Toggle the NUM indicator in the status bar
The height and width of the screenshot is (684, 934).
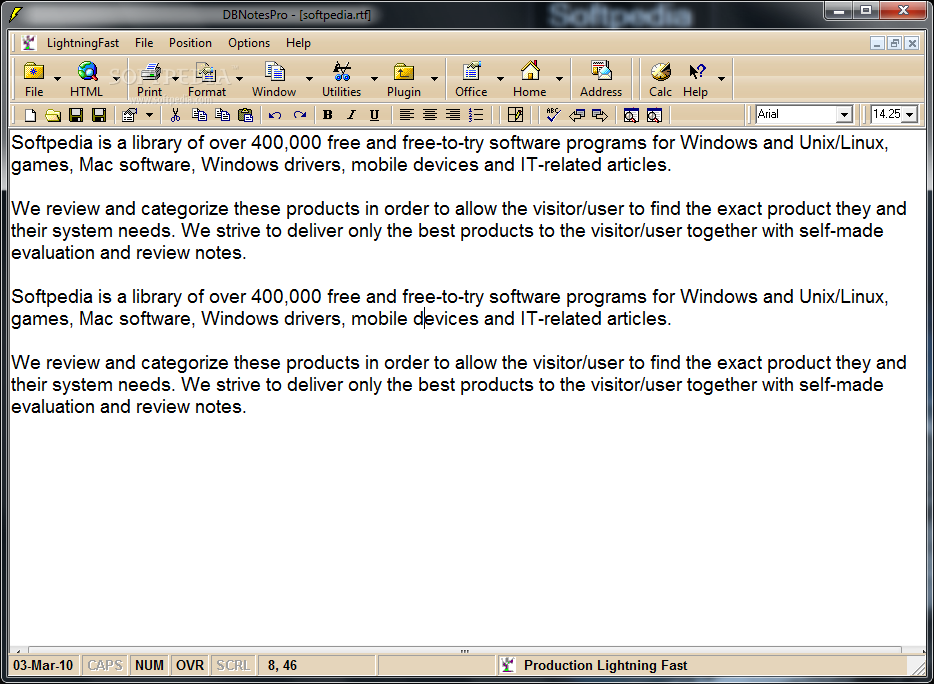pos(149,666)
